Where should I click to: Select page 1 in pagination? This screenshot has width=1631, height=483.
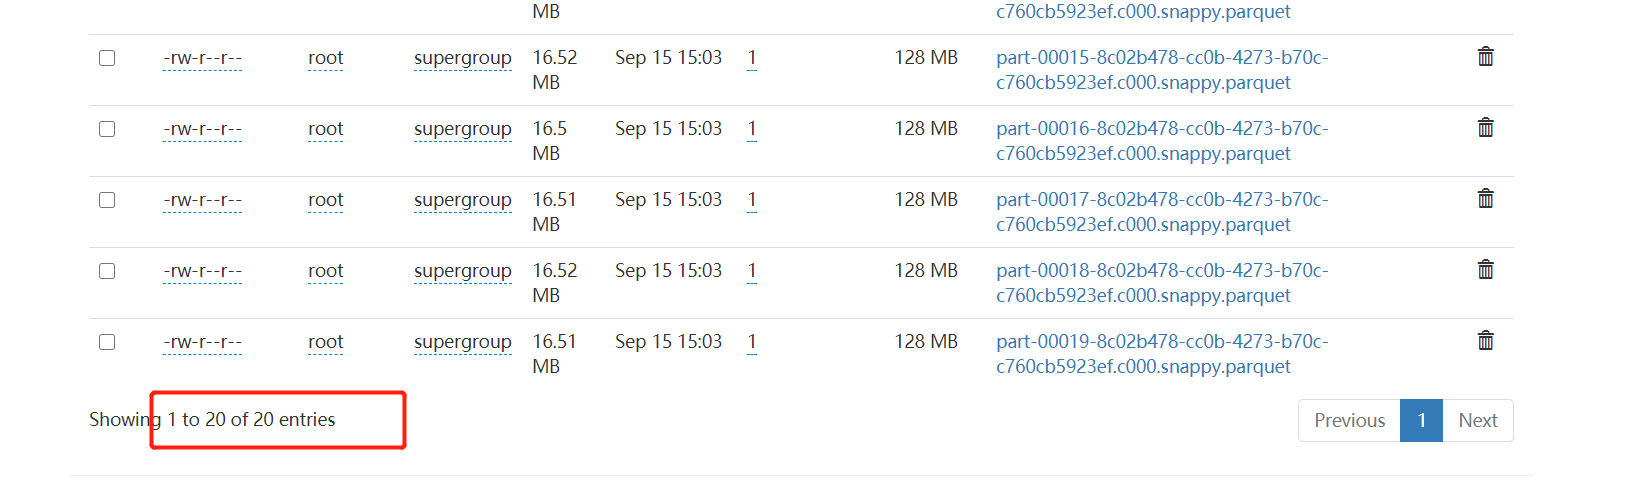1421,421
